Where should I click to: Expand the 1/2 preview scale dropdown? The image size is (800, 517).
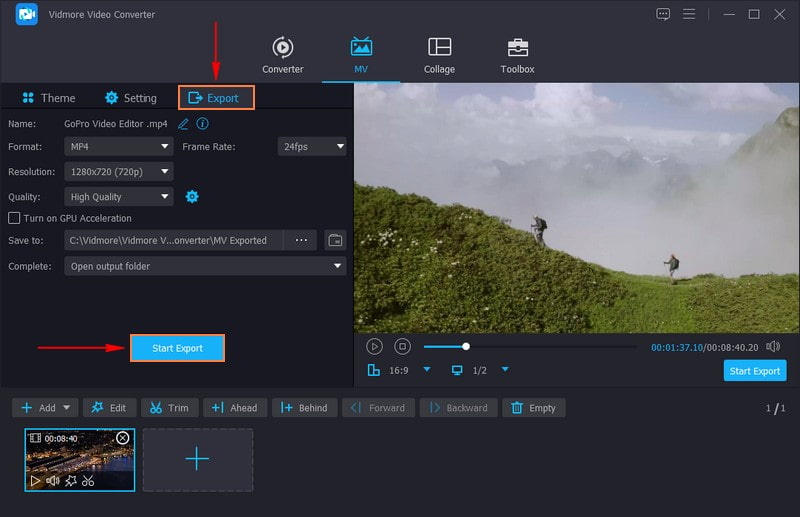pos(505,370)
